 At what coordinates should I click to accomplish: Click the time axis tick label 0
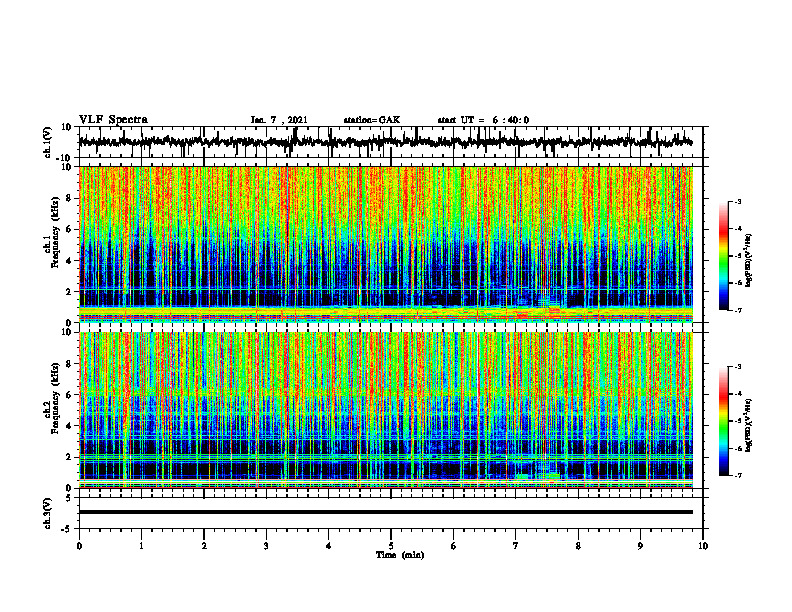point(79,546)
